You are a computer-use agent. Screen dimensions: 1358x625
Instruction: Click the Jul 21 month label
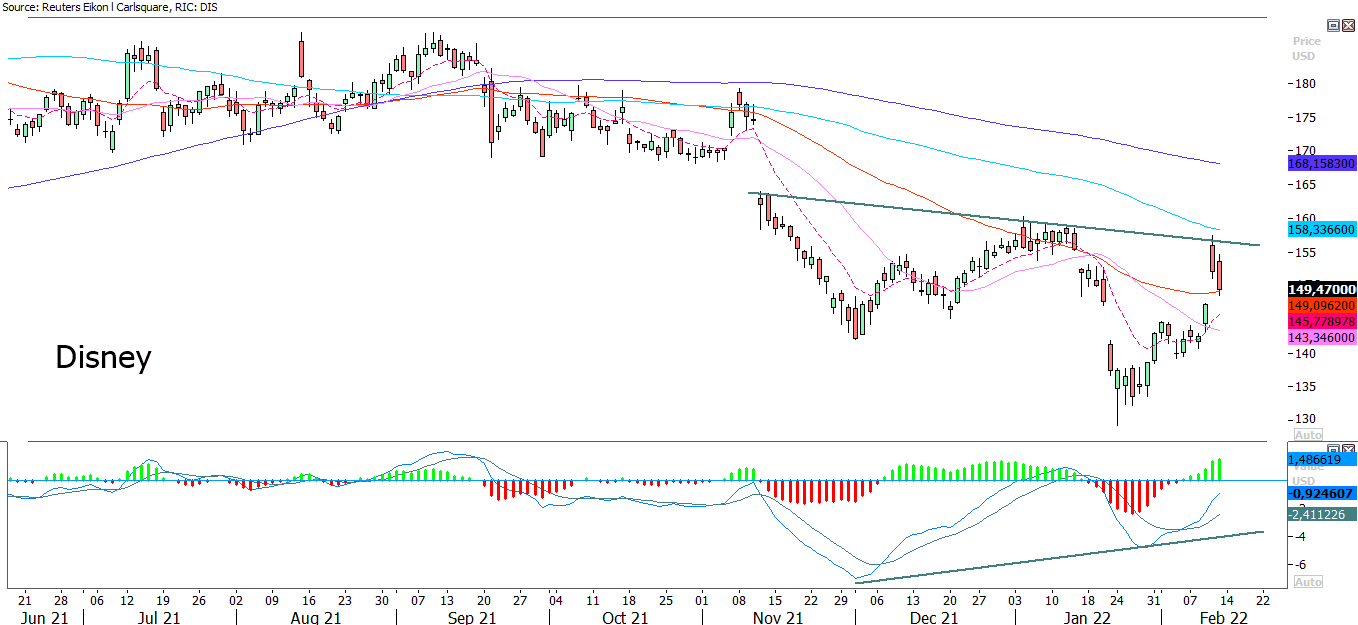pyautogui.click(x=157, y=618)
